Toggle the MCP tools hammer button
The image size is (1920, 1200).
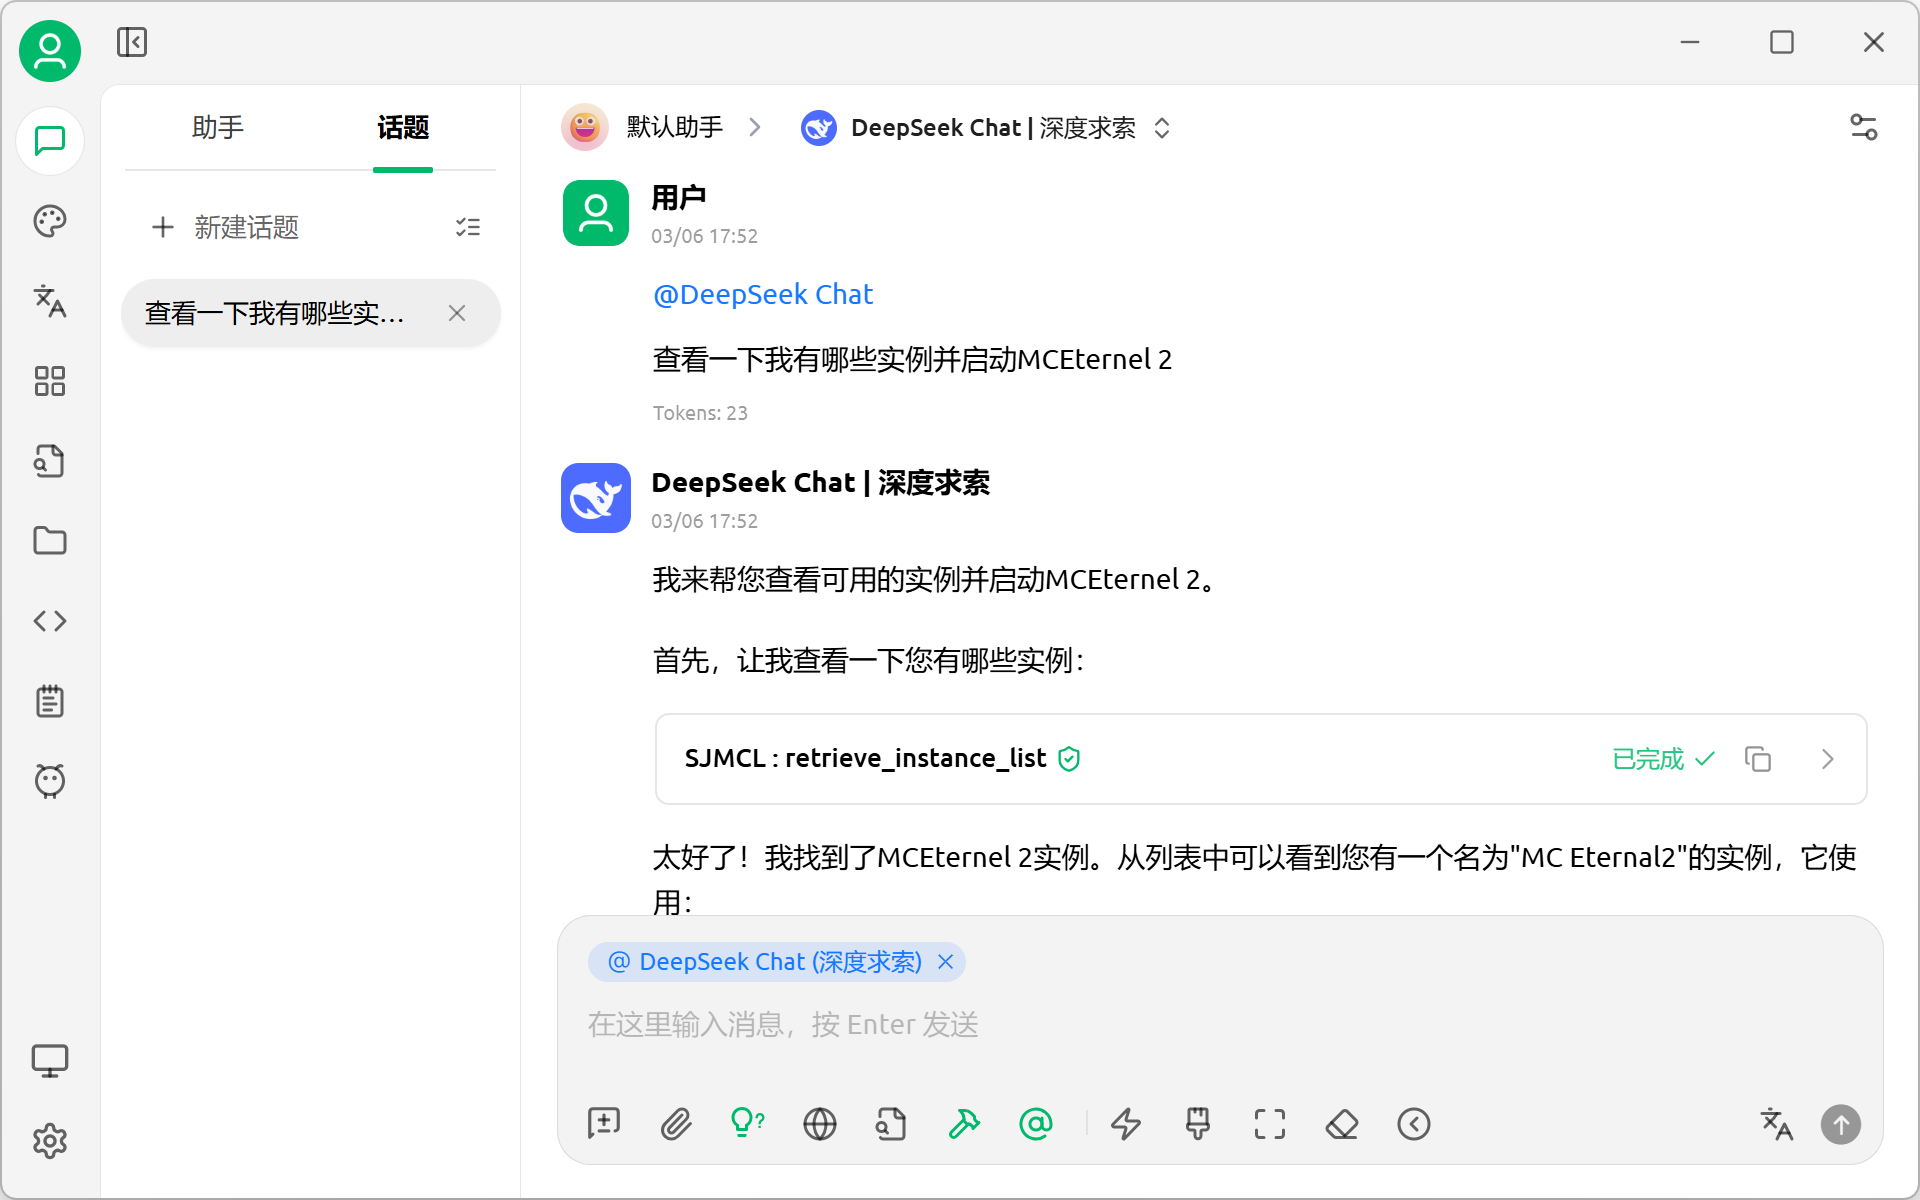(964, 1124)
